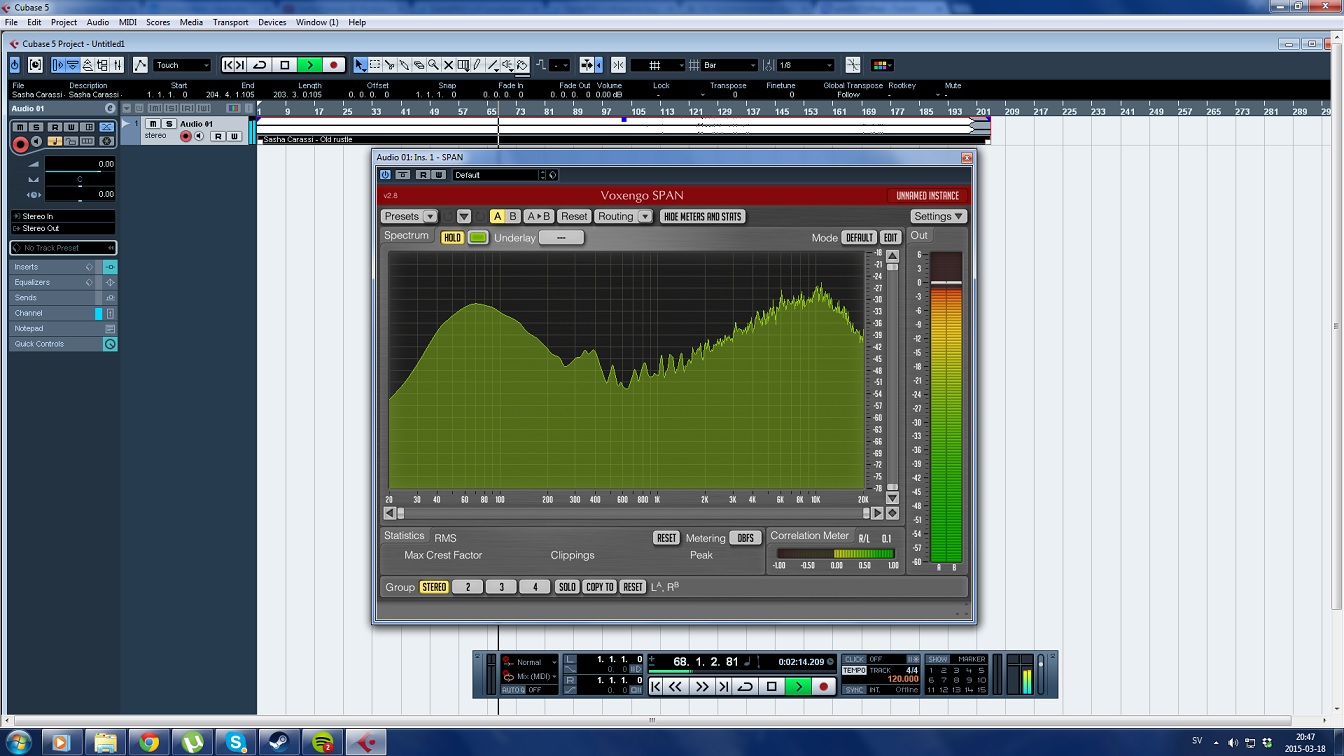The width and height of the screenshot is (1344, 756).
Task: Click the Google Chrome taskbar icon
Action: click(x=149, y=742)
